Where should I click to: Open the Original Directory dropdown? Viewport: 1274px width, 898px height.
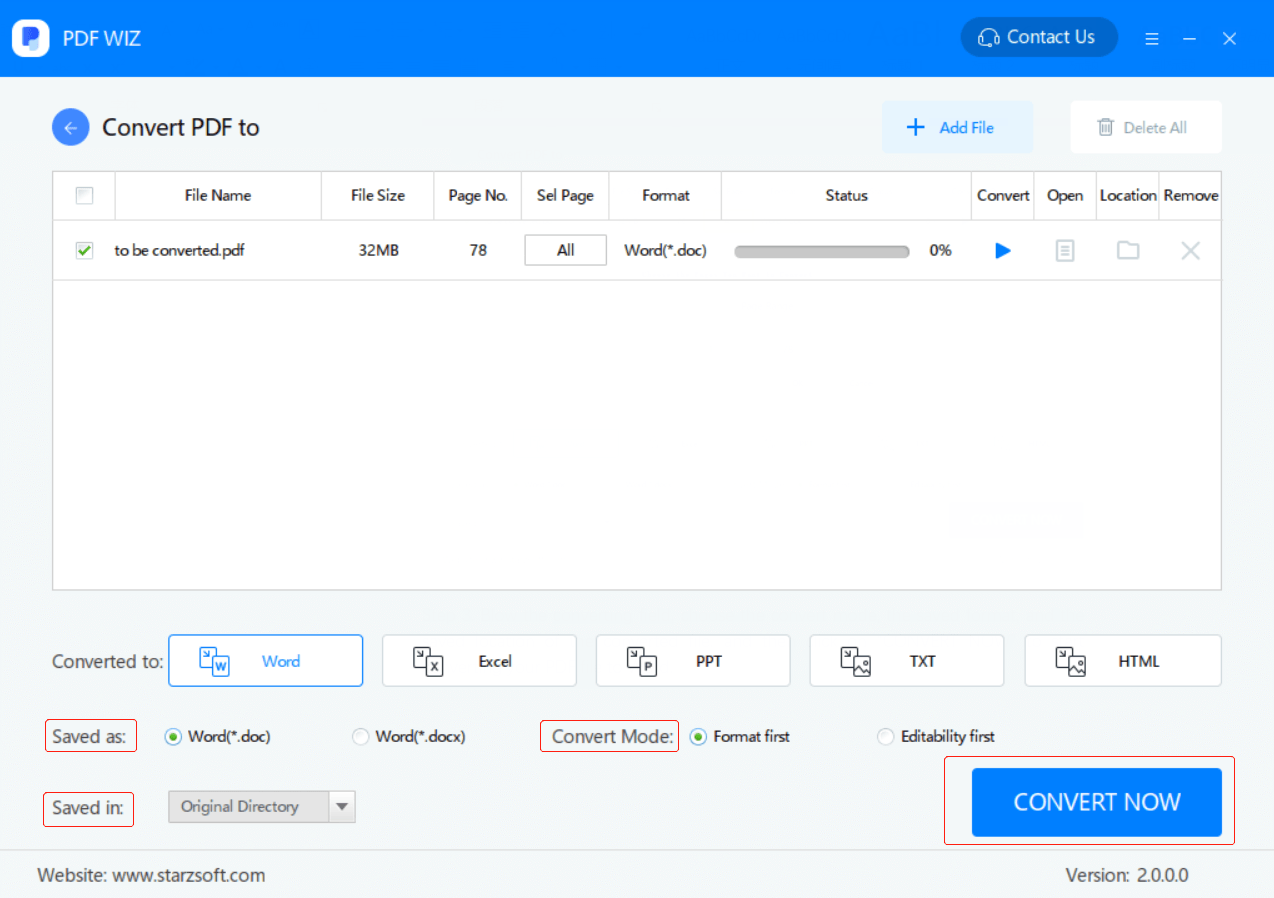341,806
